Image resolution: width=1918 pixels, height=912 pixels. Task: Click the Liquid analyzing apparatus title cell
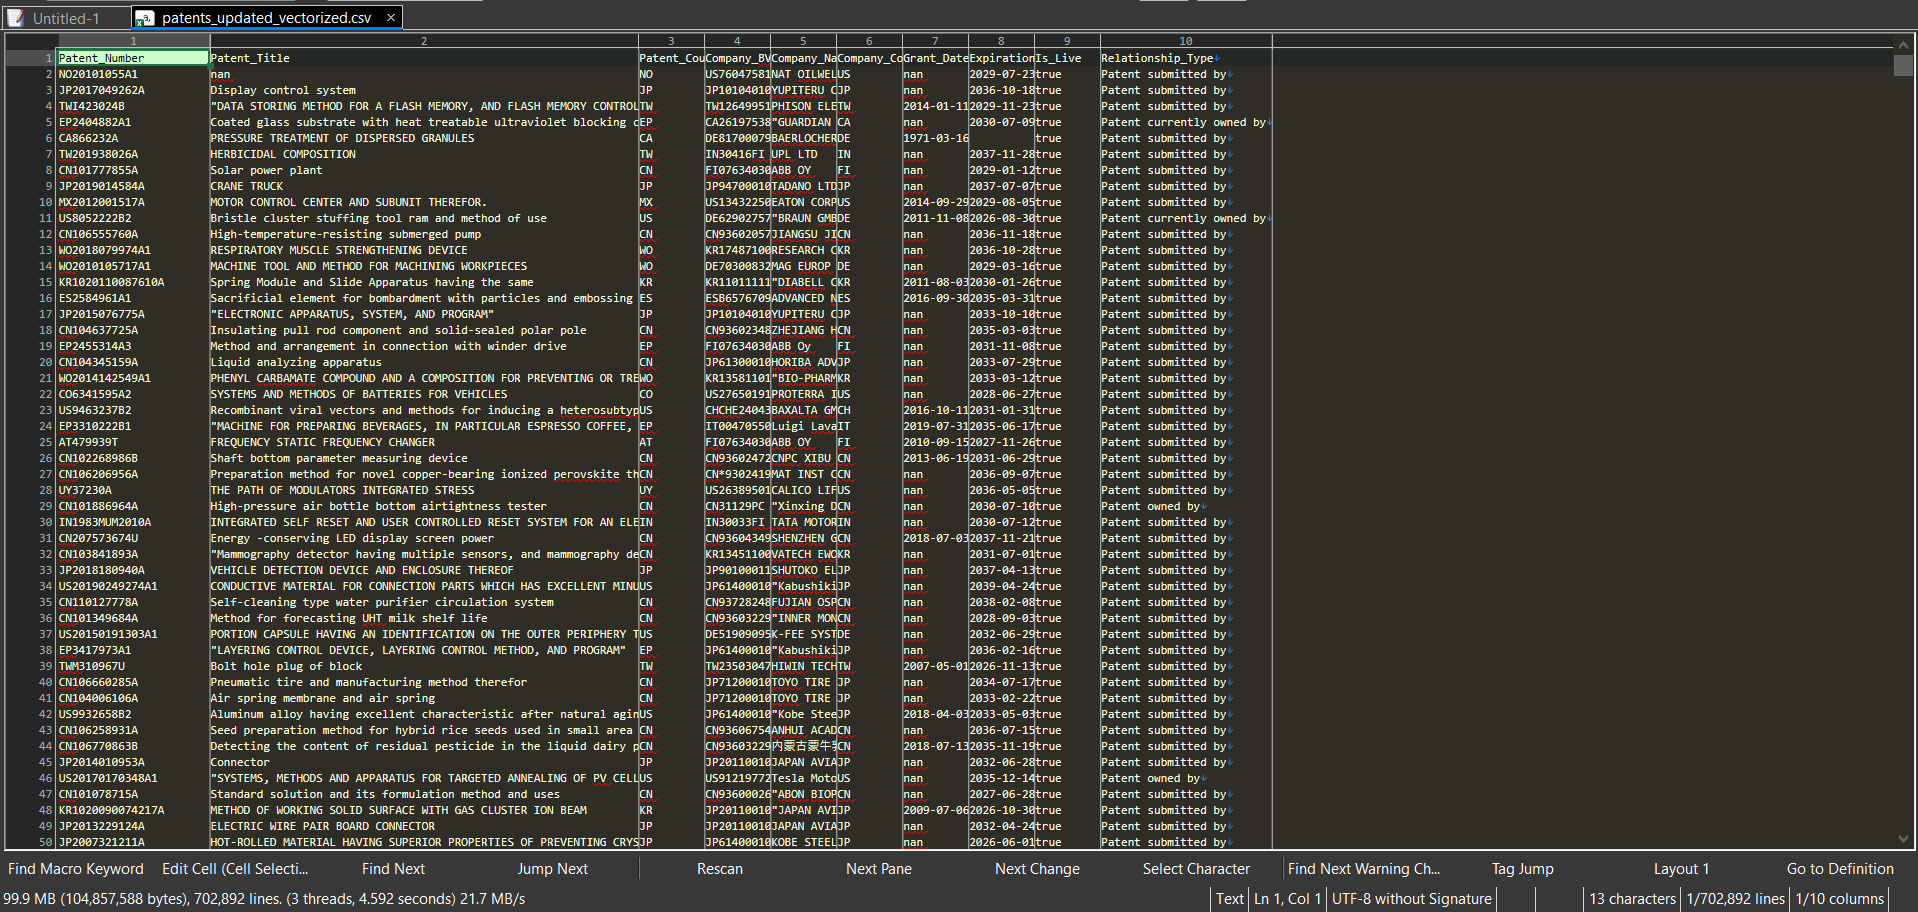424,362
